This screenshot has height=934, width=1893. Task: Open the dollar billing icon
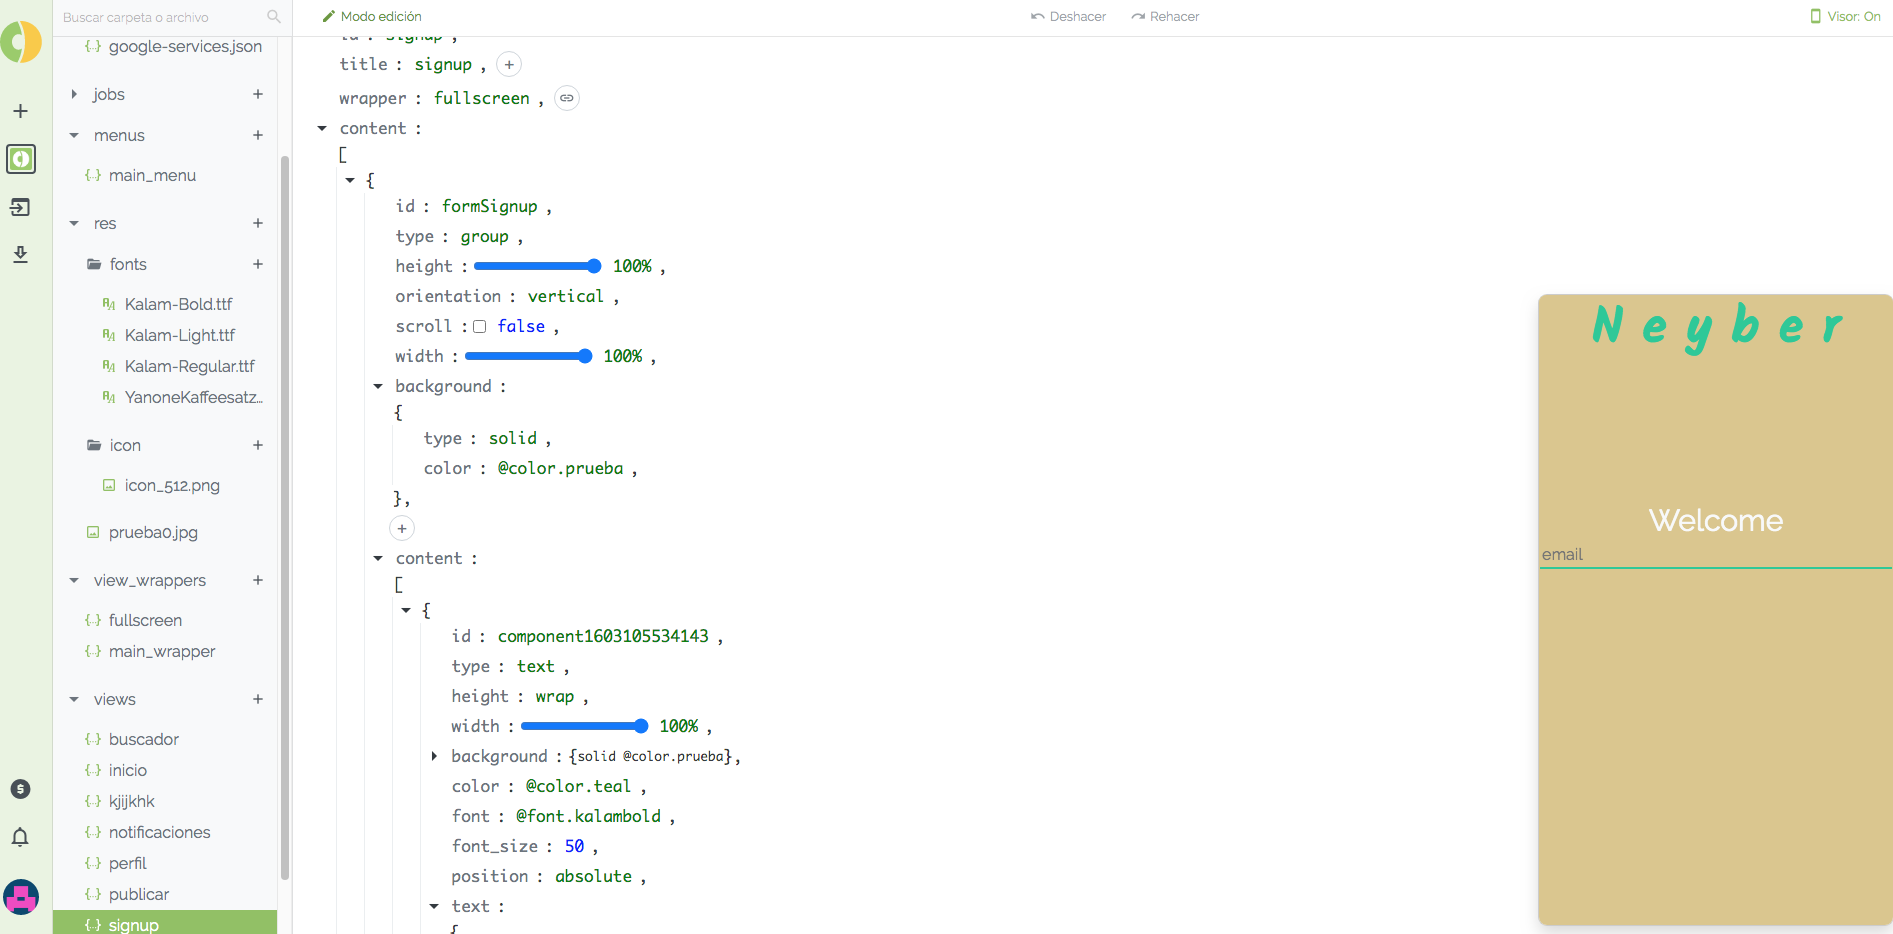click(20, 789)
